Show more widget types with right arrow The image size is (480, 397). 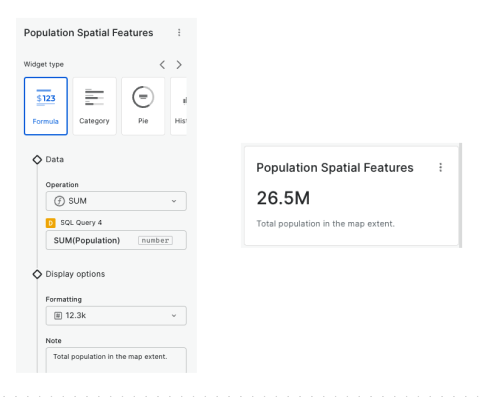coord(179,65)
